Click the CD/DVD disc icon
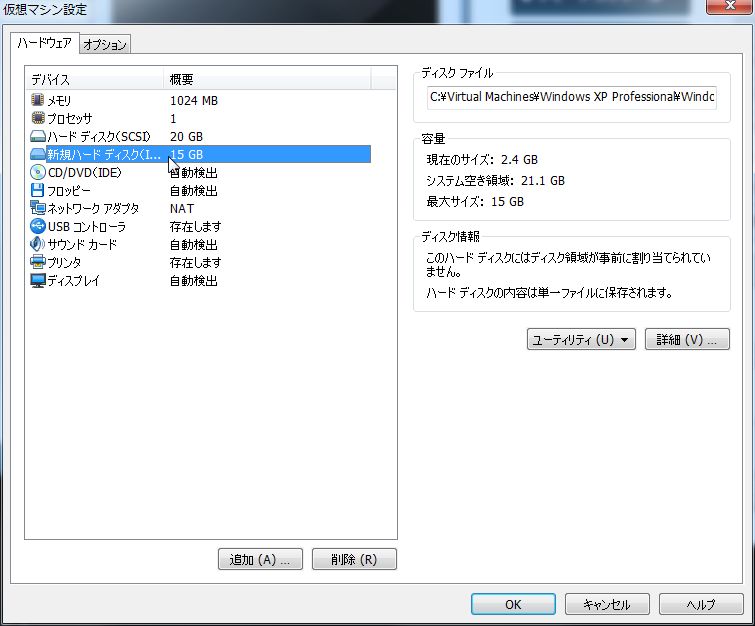755x626 pixels. tap(38, 172)
